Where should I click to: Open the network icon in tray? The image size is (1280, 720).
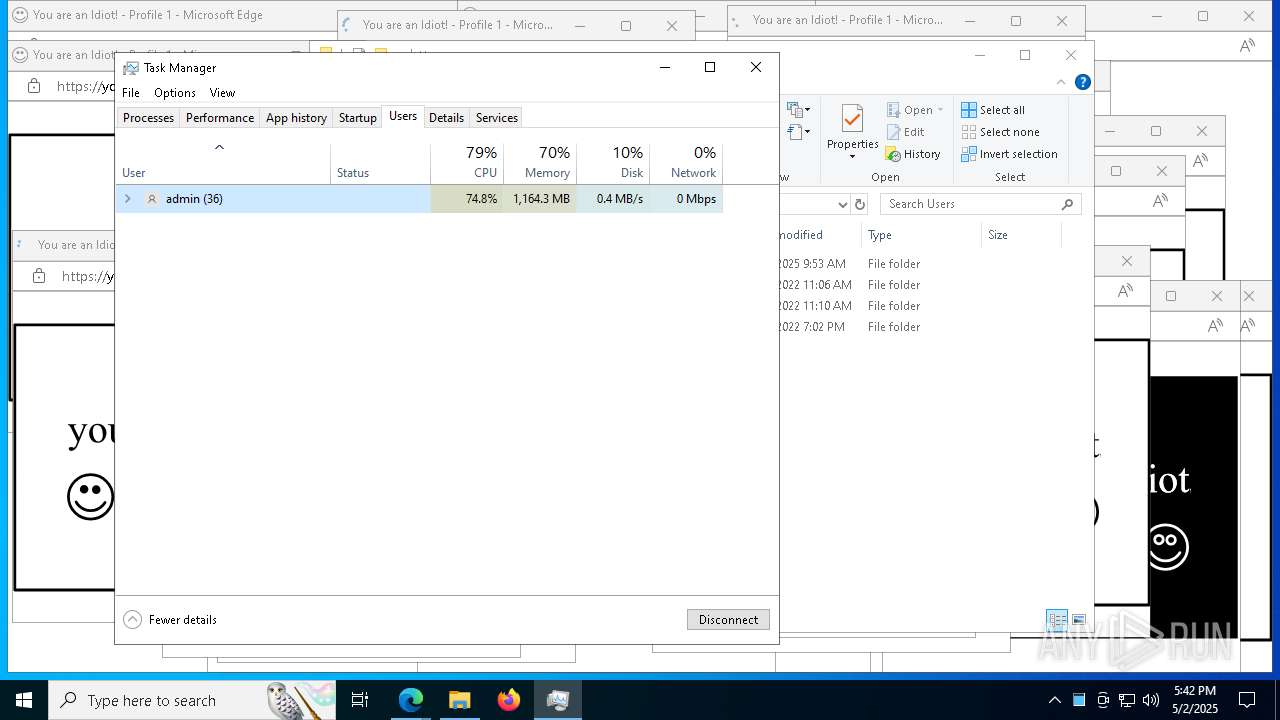(x=1127, y=700)
